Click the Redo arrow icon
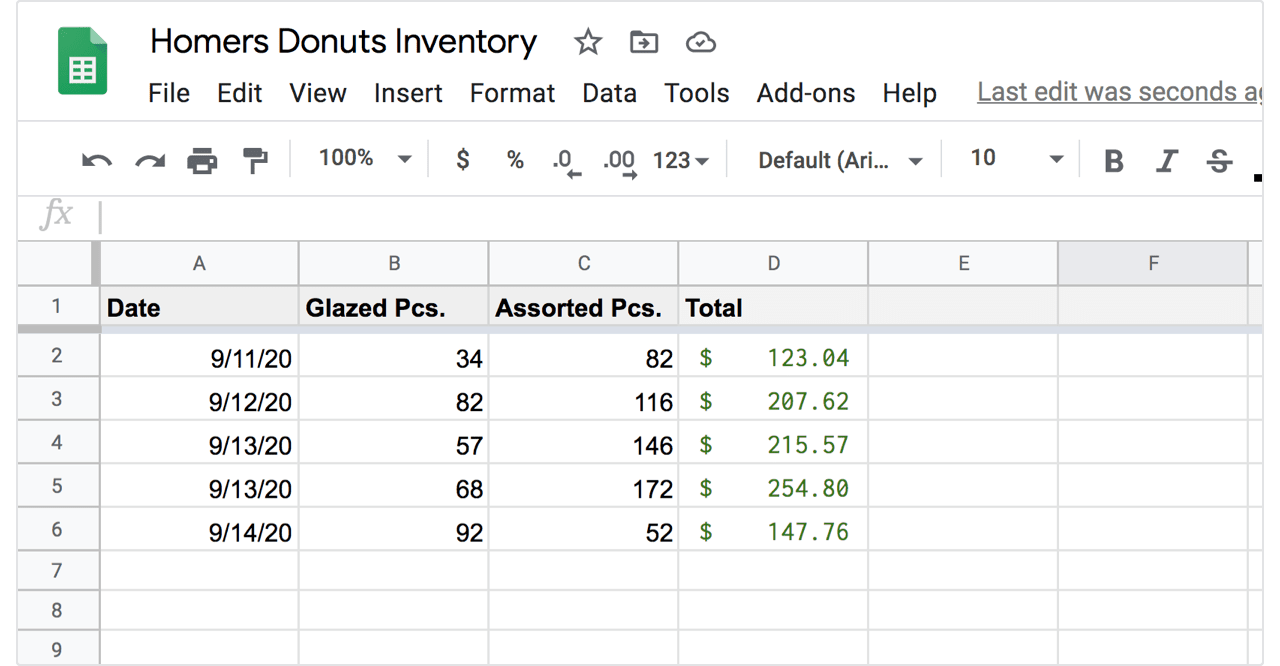This screenshot has height=666, width=1280. [x=150, y=160]
